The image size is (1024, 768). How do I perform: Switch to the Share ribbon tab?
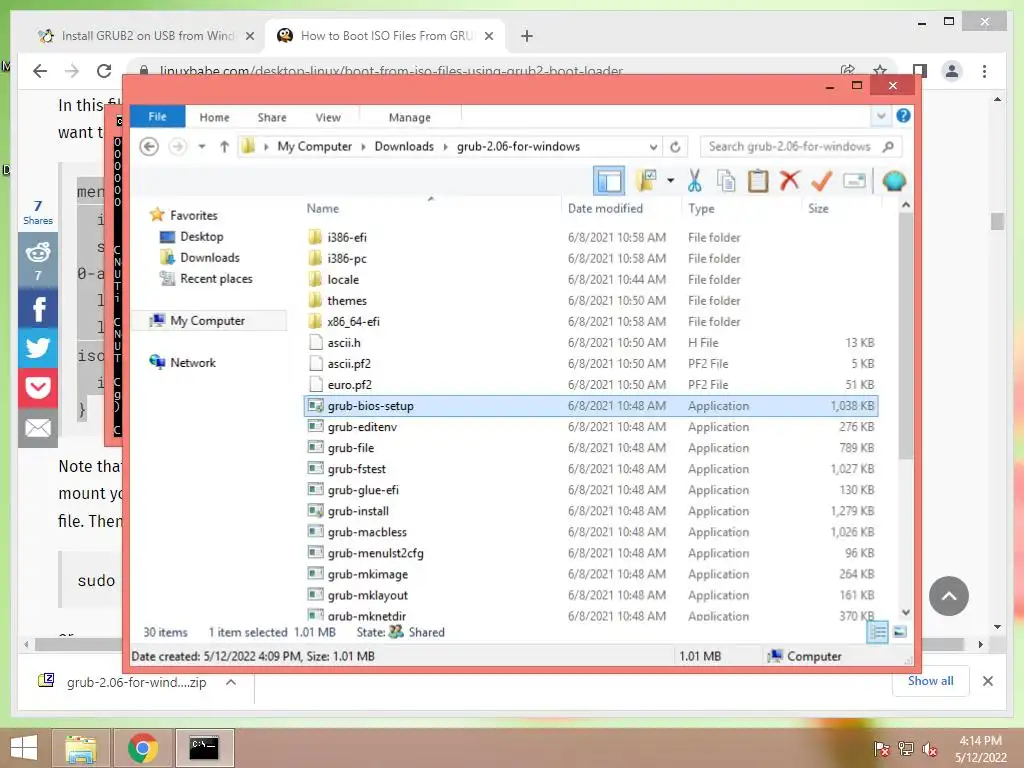point(272,117)
